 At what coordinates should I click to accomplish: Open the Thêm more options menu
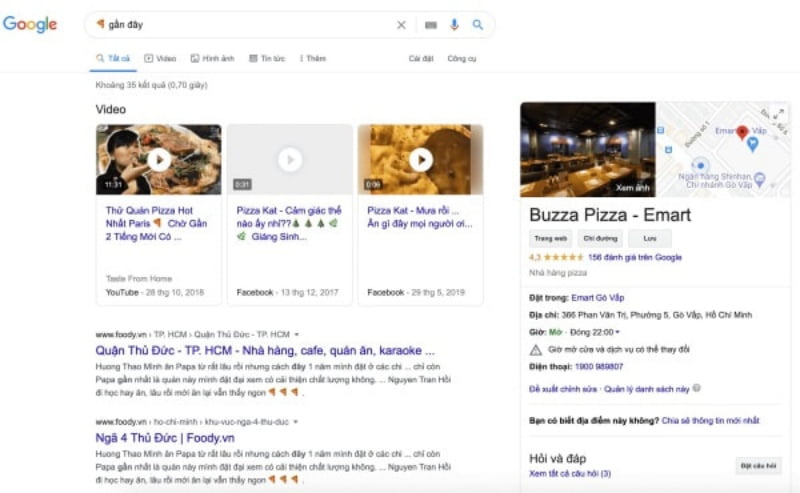(x=312, y=59)
